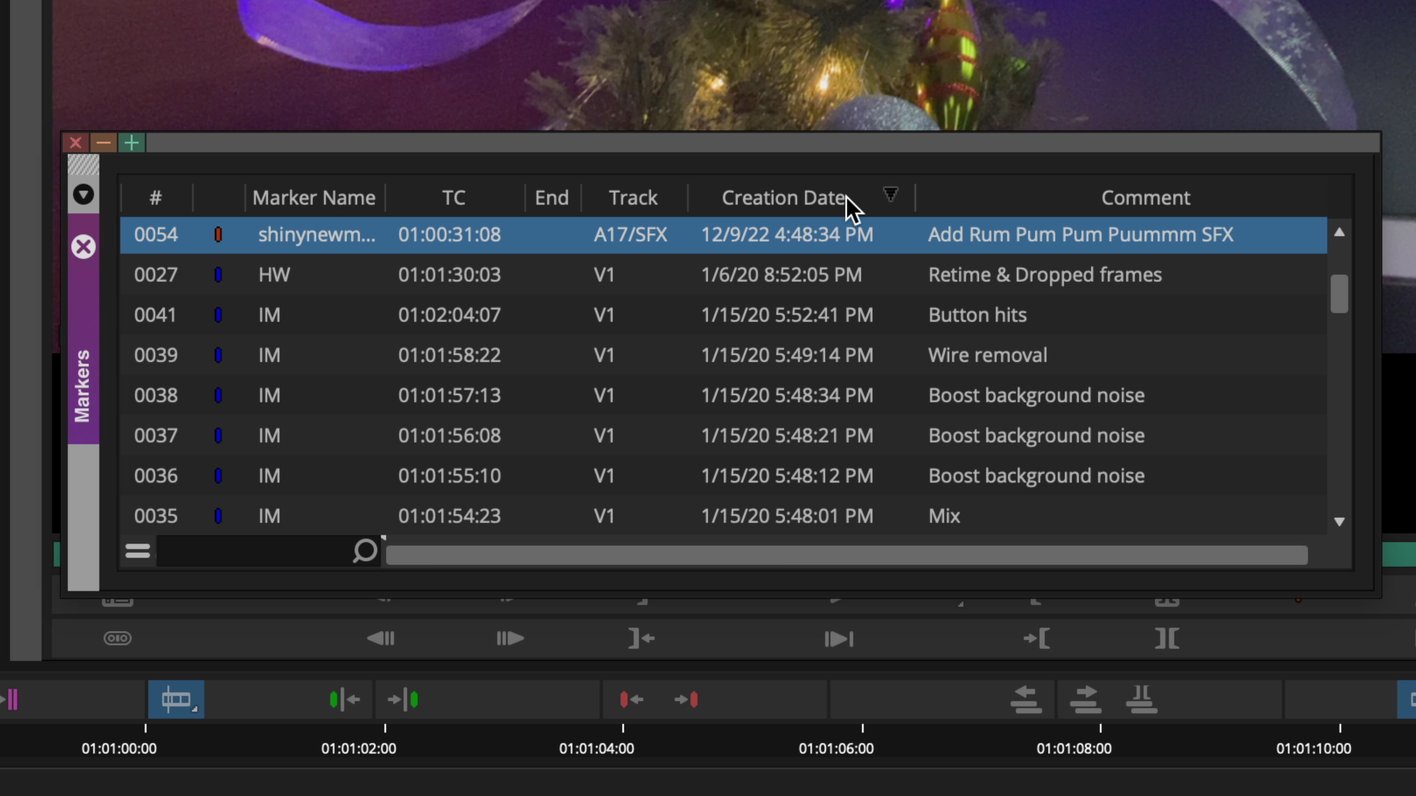Toggle the highlighted segment mode timeline button
This screenshot has height=796, width=1416.
click(x=176, y=699)
